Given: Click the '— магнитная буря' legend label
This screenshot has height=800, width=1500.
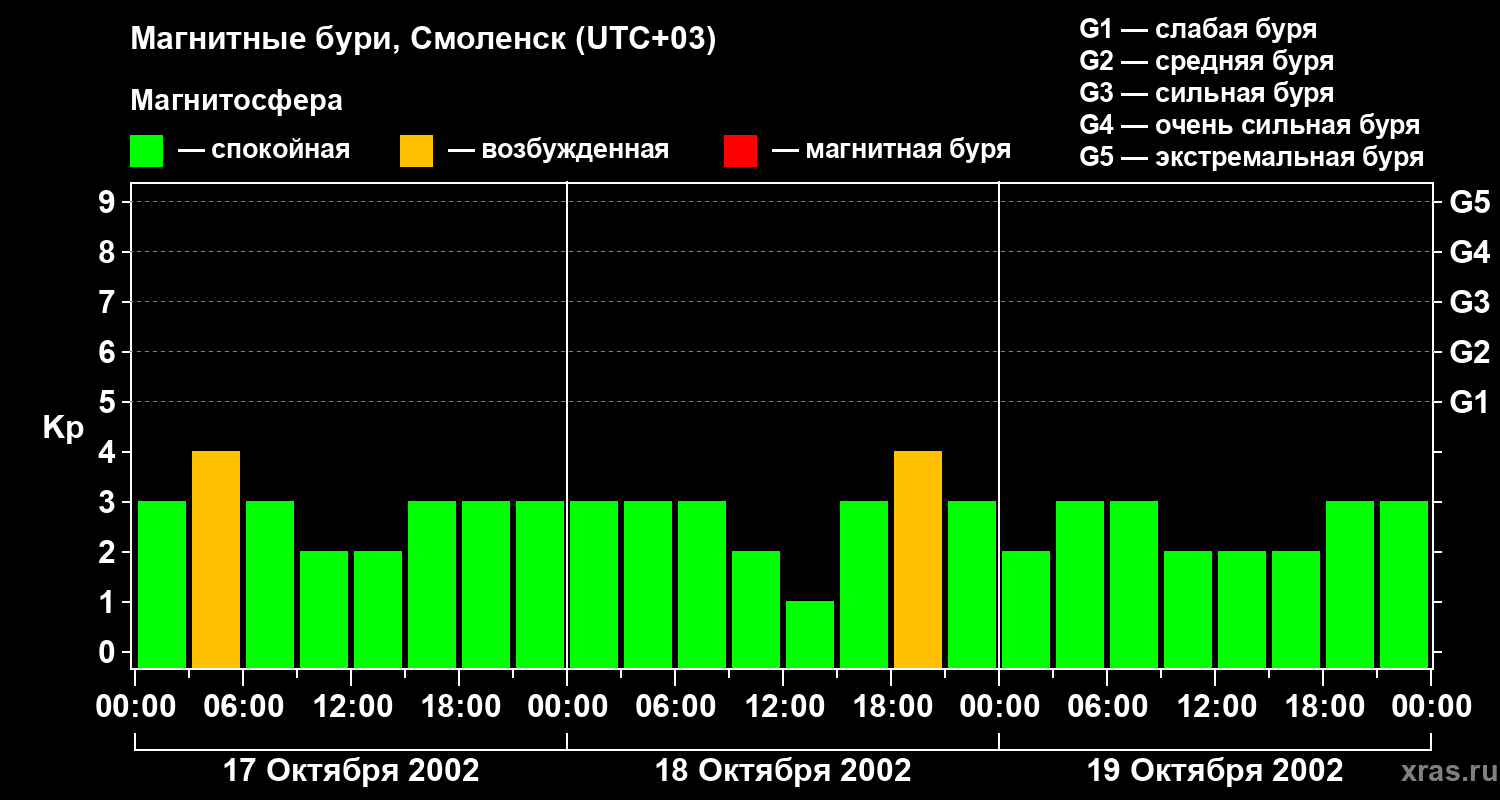Looking at the screenshot, I should (x=892, y=151).
